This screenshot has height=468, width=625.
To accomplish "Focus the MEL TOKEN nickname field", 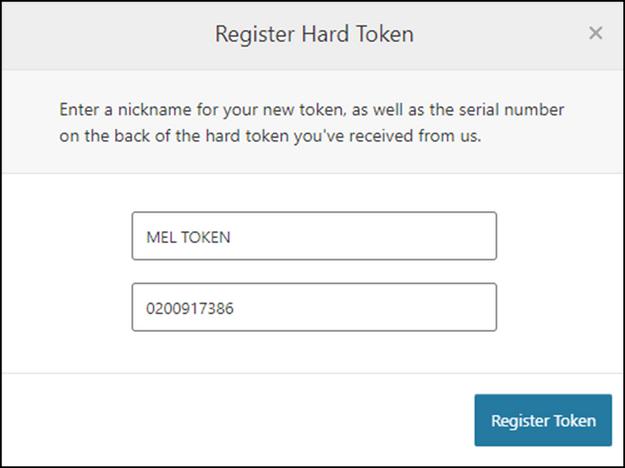I will 314,236.
